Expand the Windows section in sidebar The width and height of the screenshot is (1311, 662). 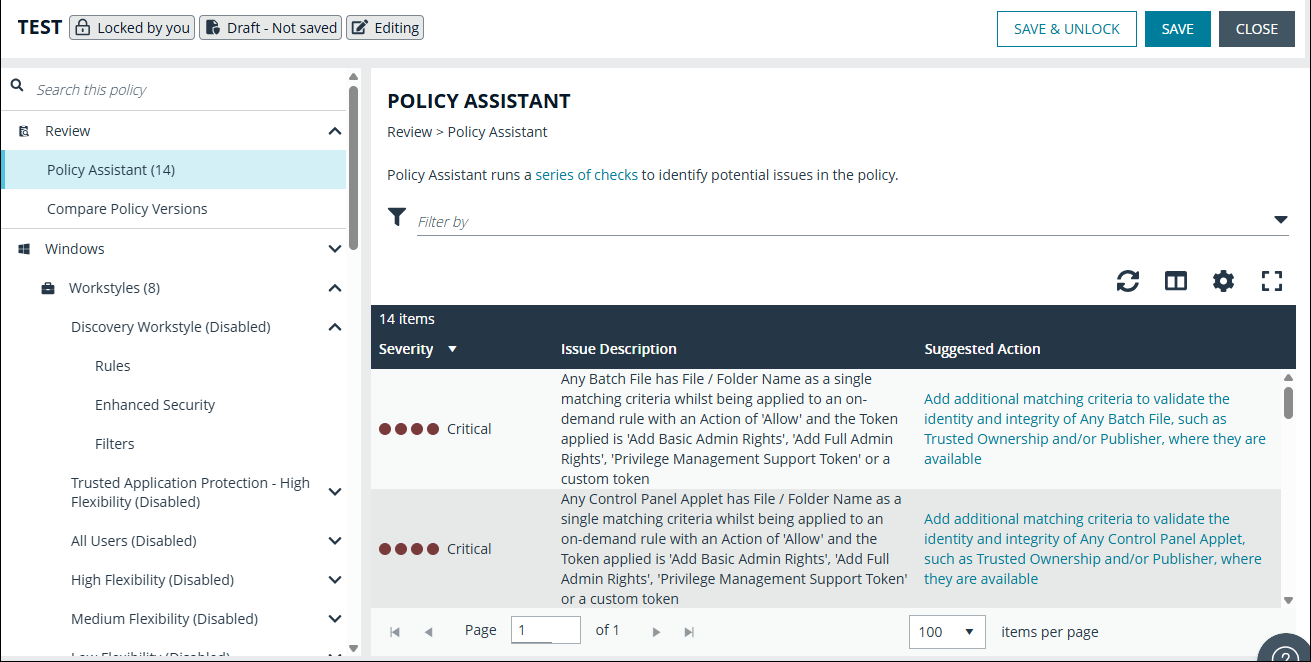335,248
